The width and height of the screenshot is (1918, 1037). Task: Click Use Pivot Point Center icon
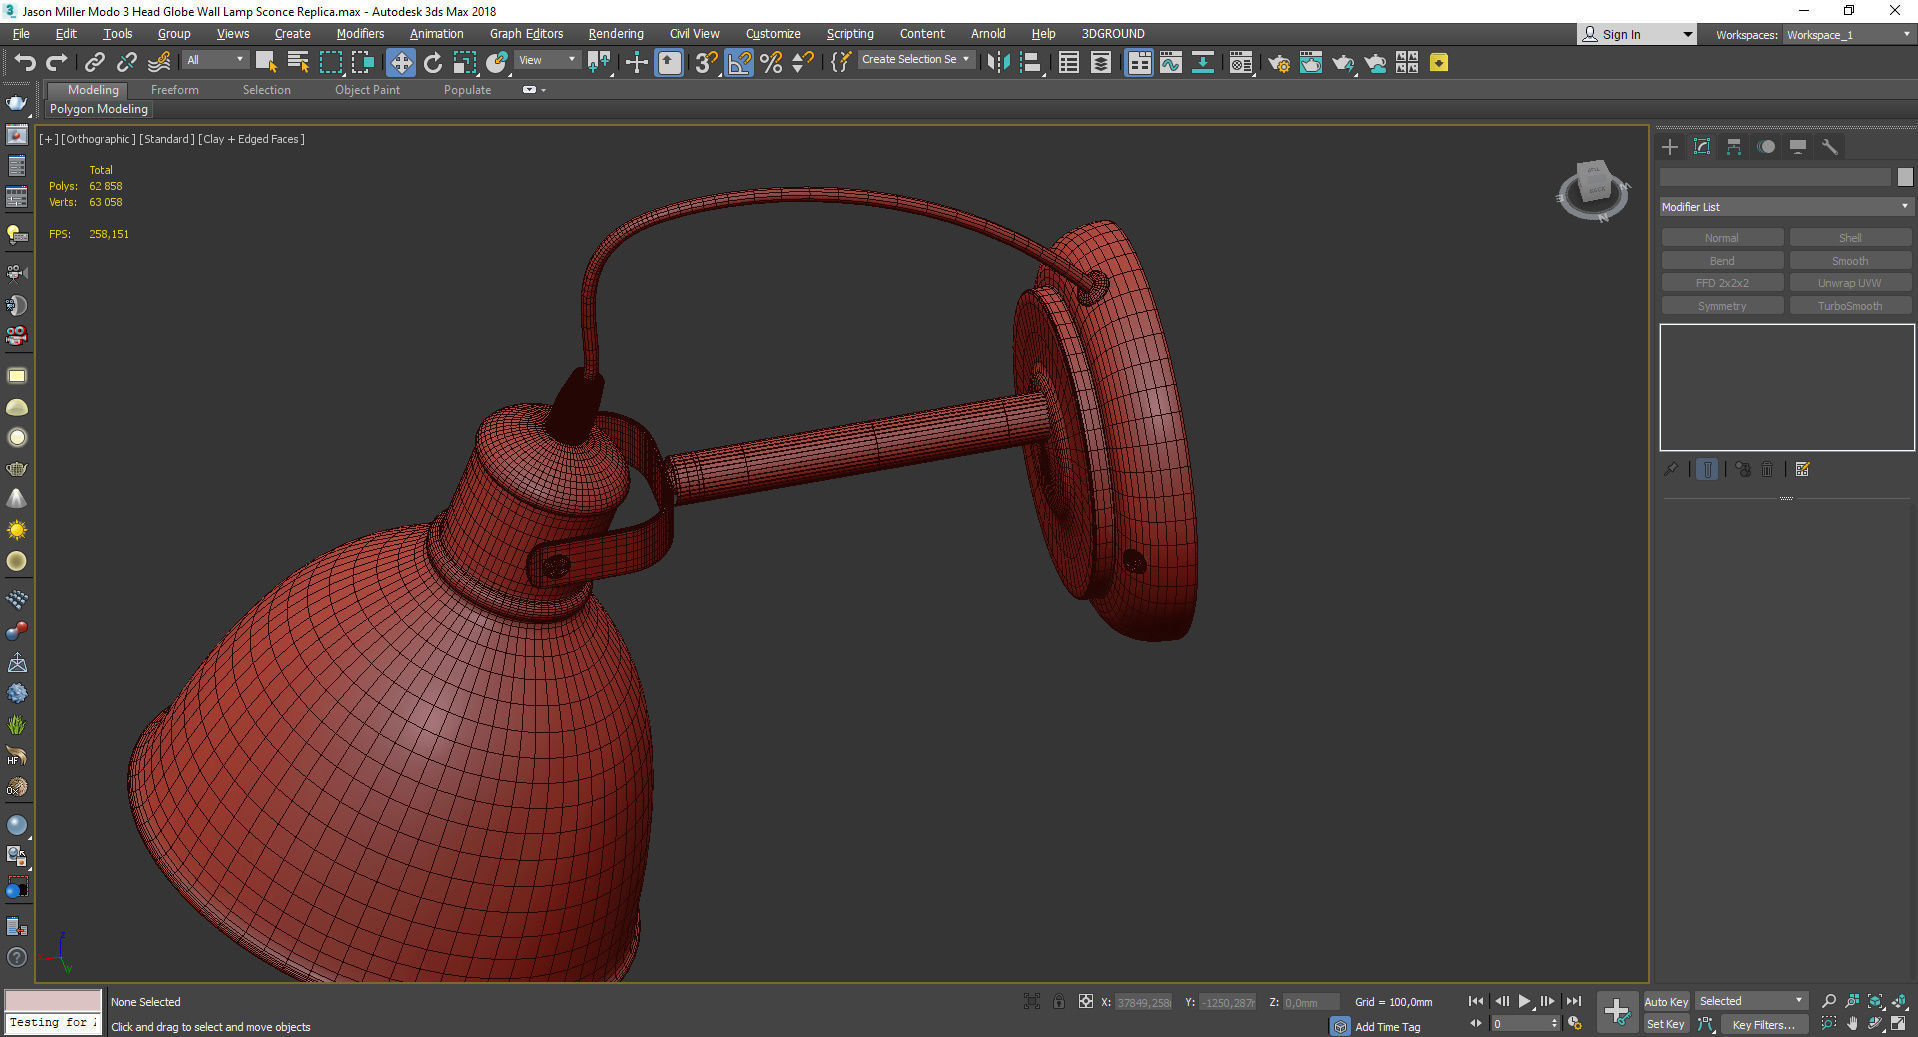click(600, 63)
